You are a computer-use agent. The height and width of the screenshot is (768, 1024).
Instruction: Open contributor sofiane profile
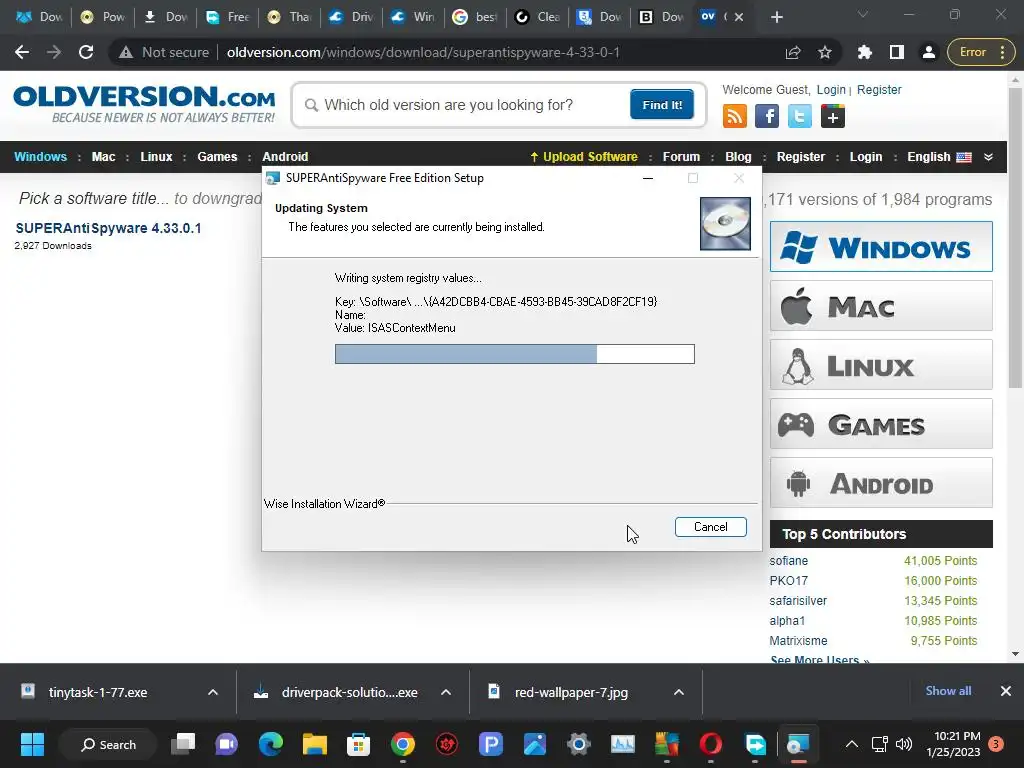[x=788, y=560]
